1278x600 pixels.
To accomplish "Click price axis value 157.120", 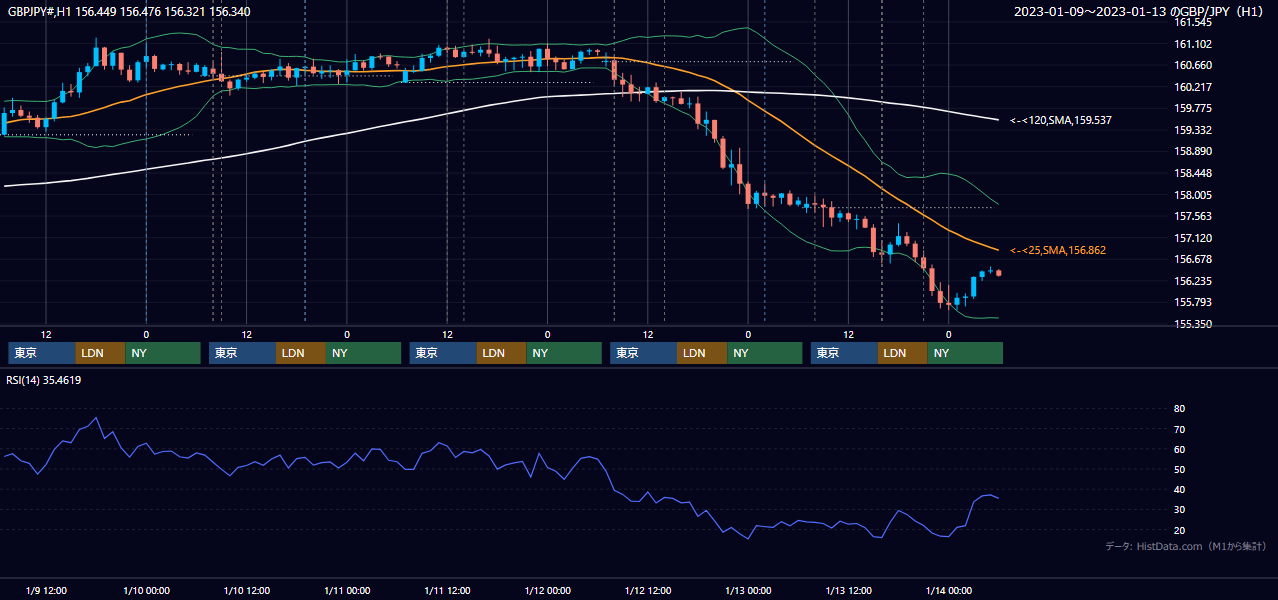I will point(1192,238).
